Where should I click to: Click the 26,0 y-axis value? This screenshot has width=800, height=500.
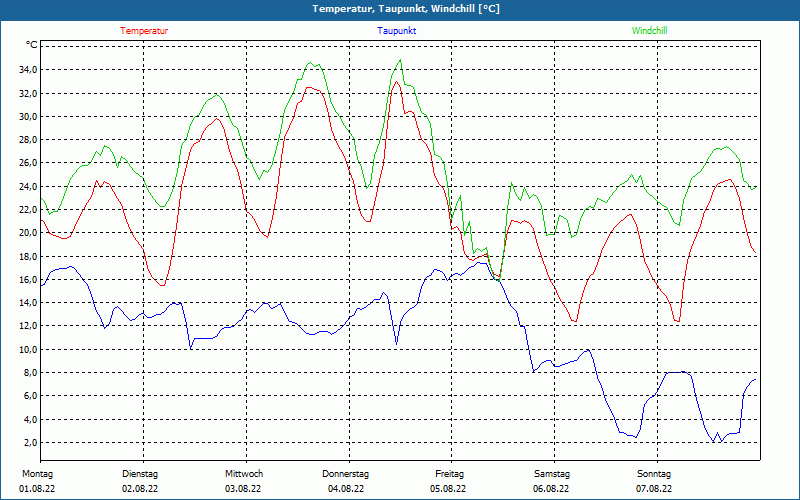[x=28, y=163]
